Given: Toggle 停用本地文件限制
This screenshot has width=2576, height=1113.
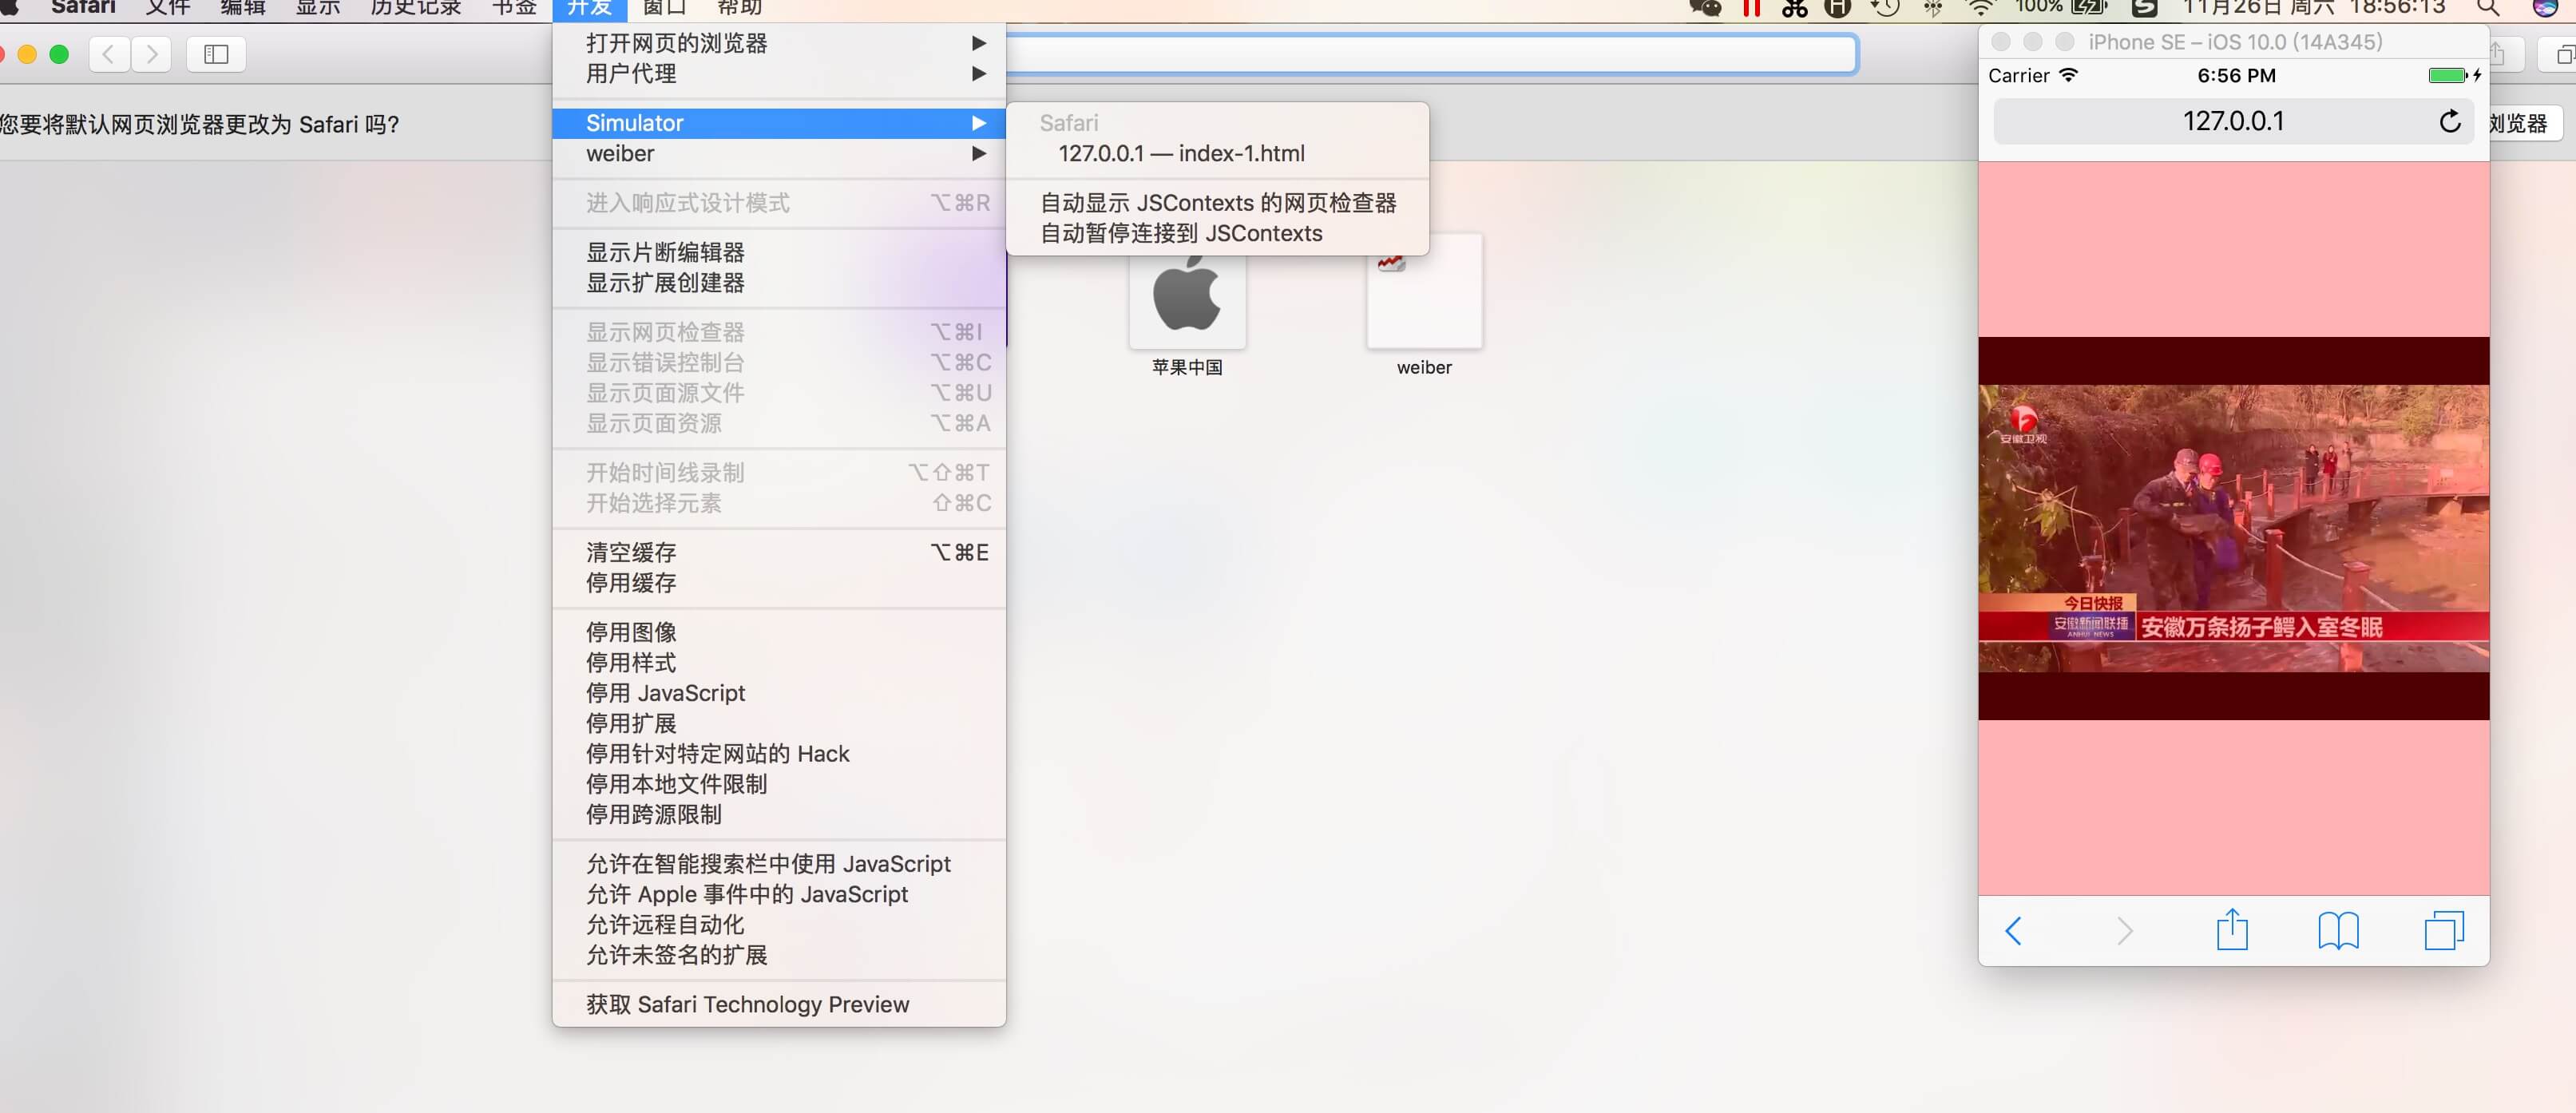Looking at the screenshot, I should (779, 784).
